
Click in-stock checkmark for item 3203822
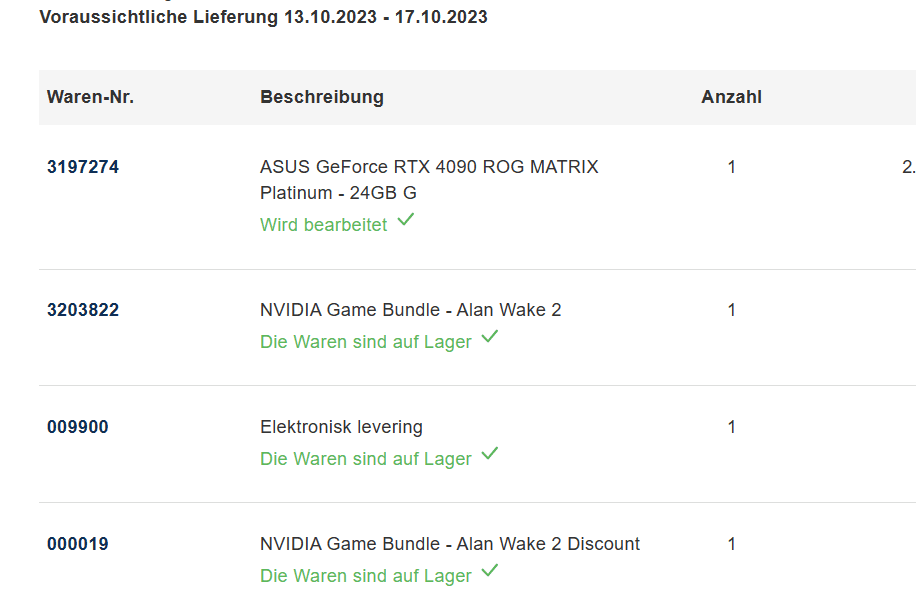(x=489, y=338)
